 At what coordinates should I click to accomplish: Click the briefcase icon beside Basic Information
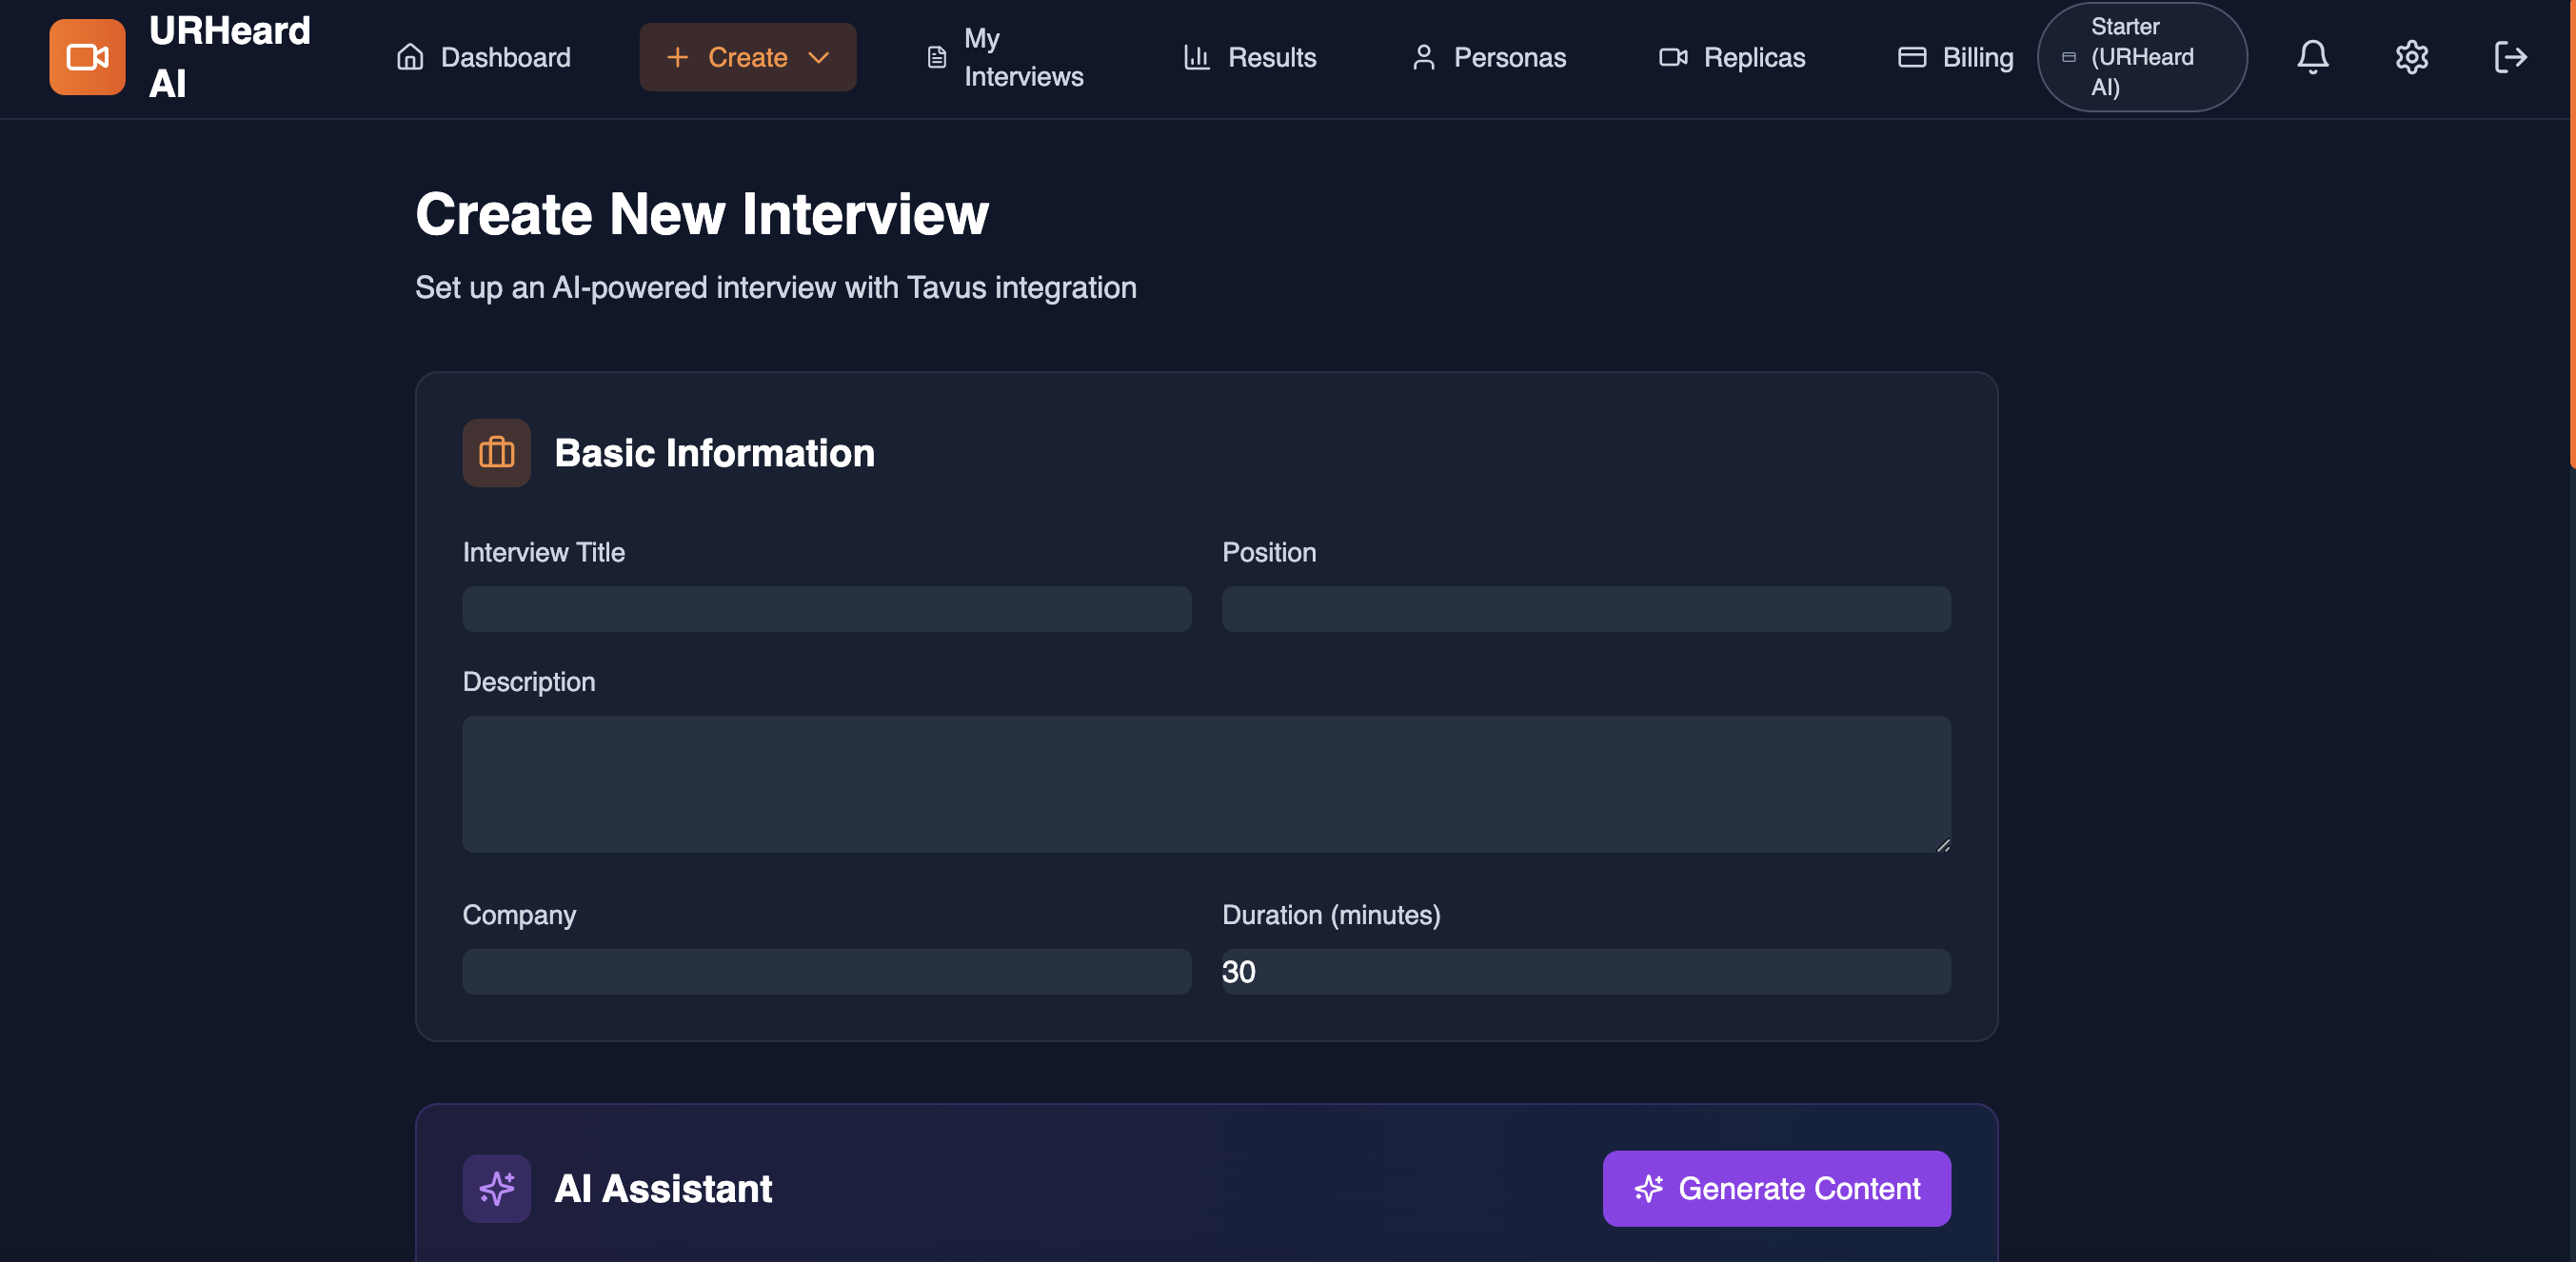point(496,453)
